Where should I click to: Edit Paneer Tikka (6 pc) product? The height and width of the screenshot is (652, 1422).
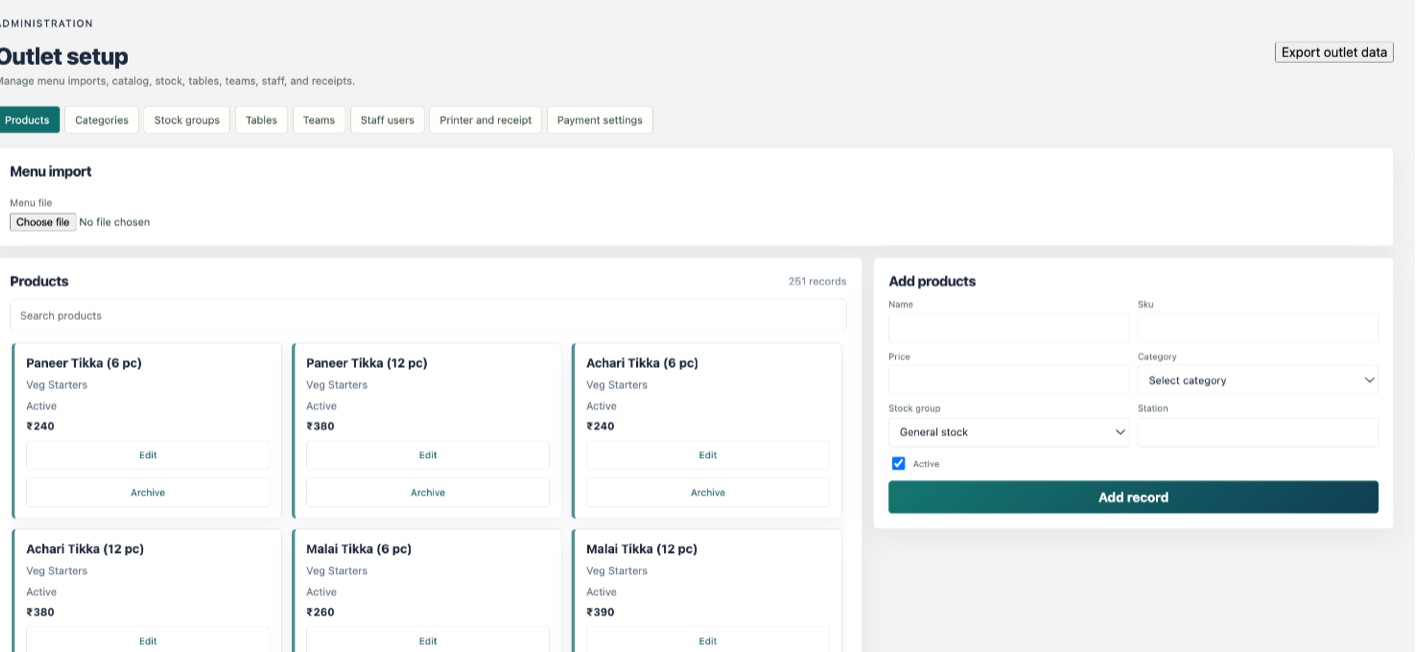(x=148, y=455)
